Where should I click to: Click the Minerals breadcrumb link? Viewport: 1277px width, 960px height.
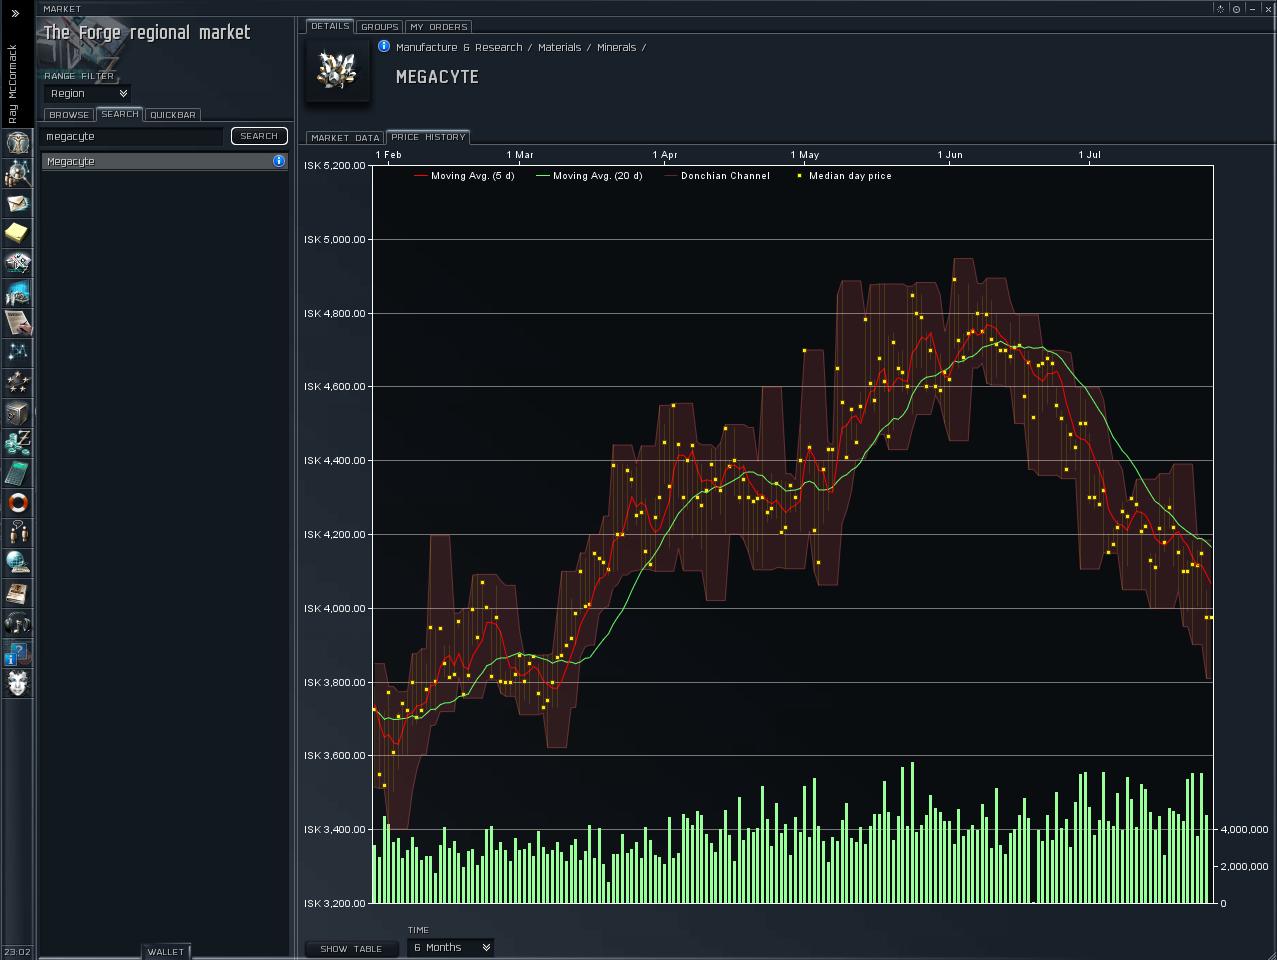pos(617,47)
